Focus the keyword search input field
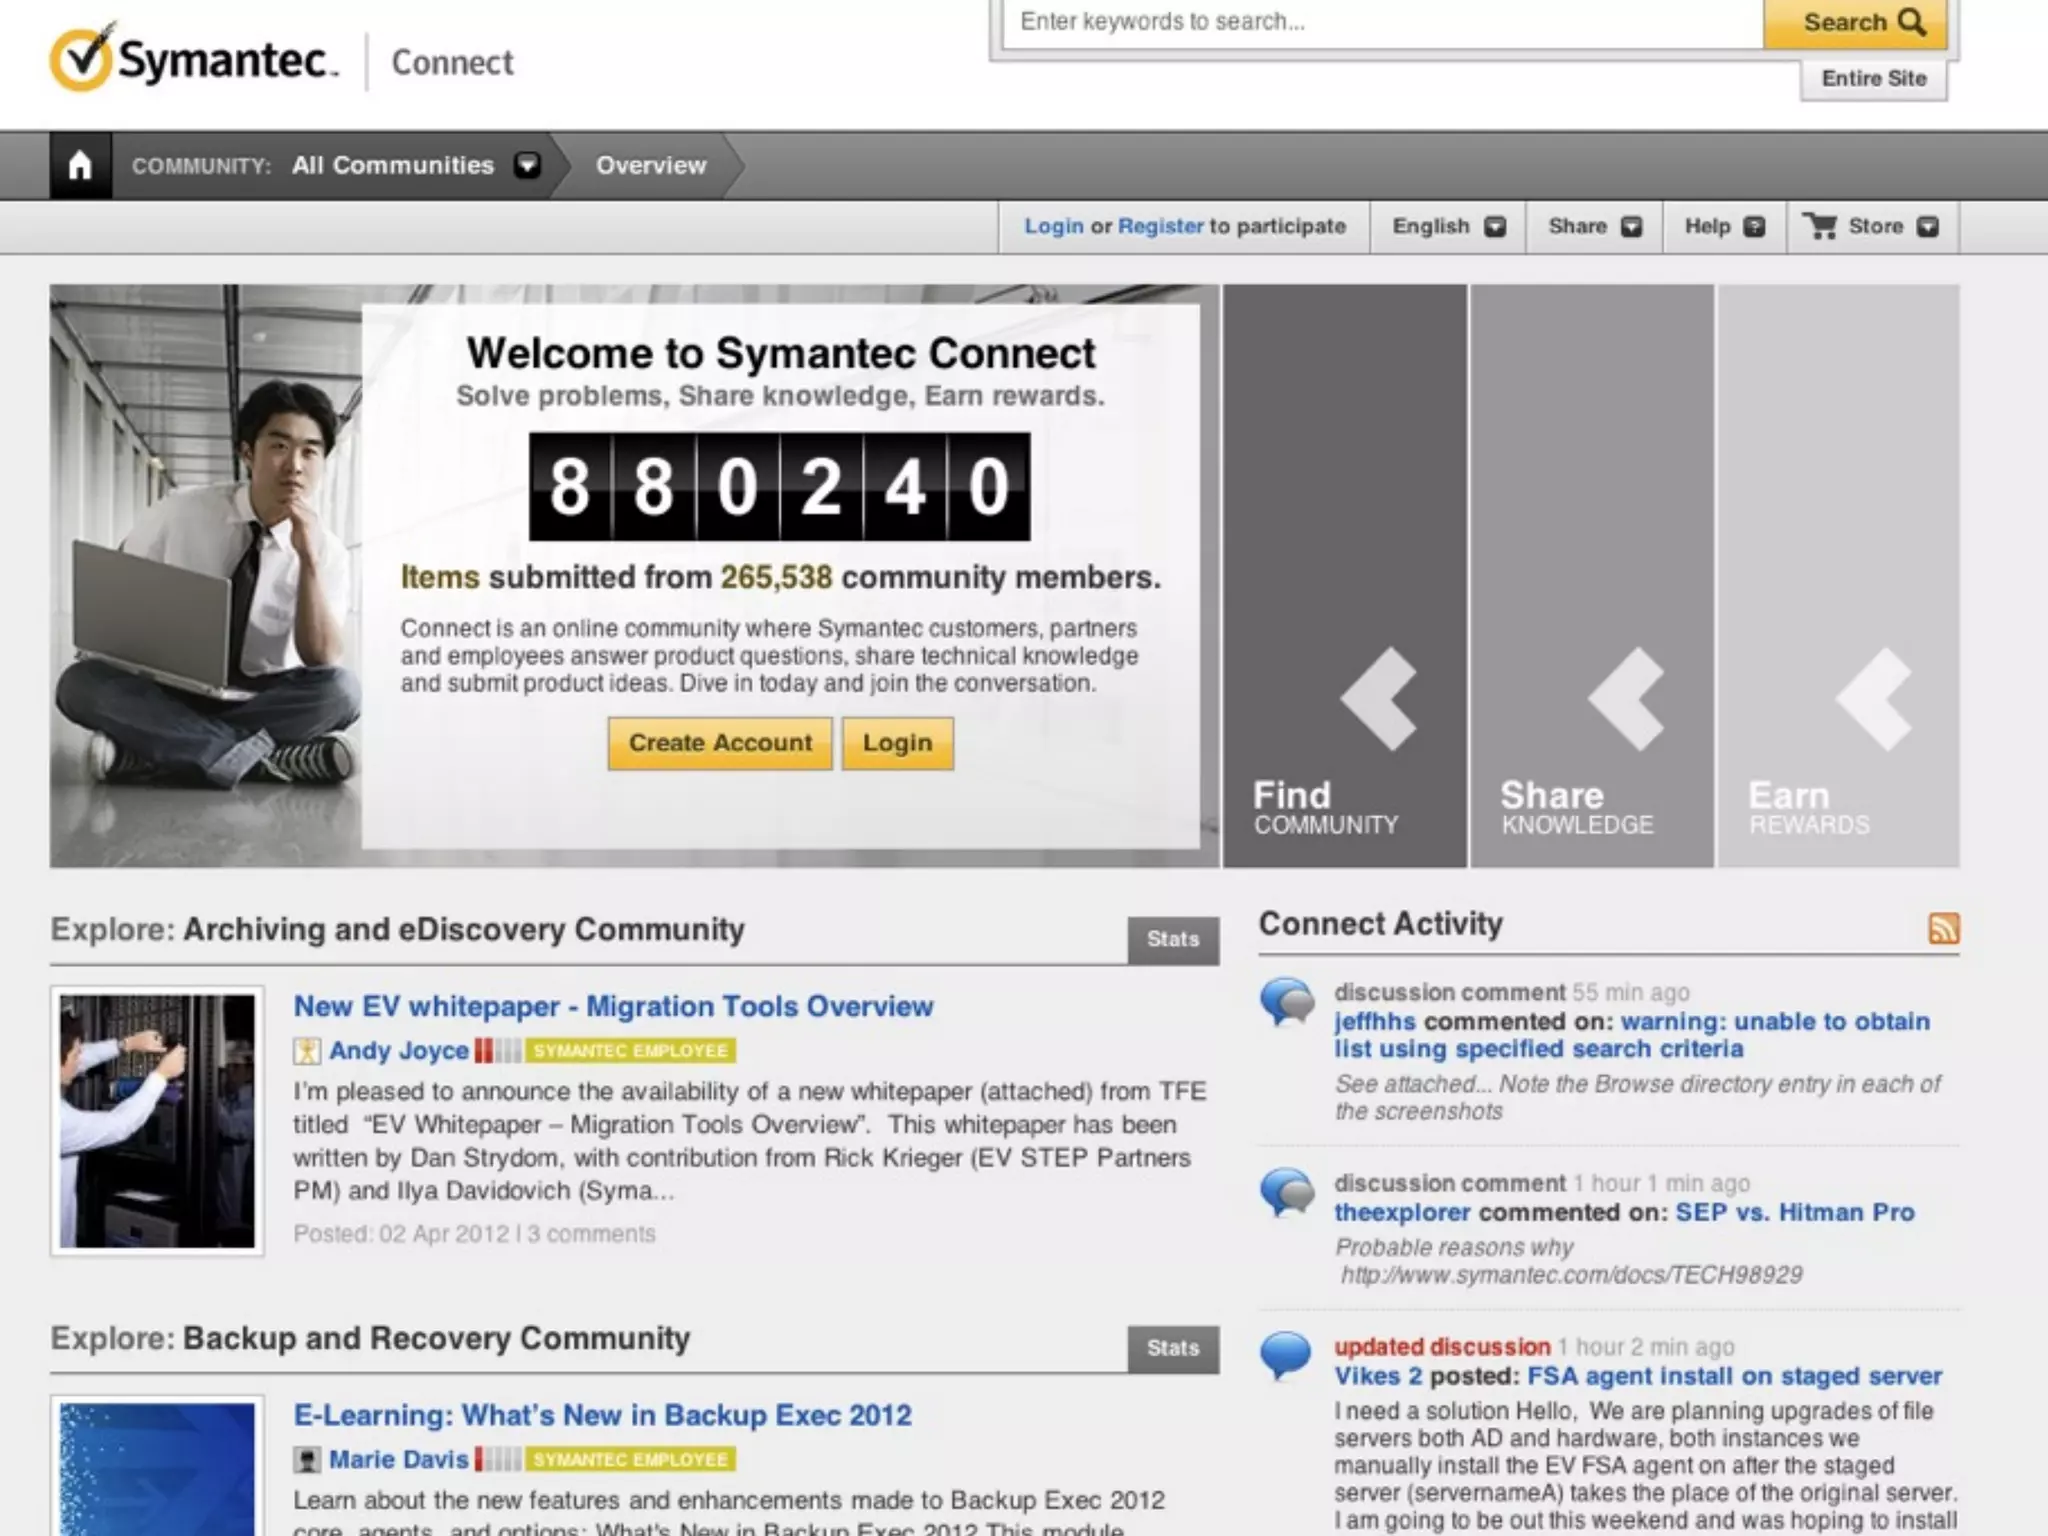2048x1536 pixels. (1382, 22)
